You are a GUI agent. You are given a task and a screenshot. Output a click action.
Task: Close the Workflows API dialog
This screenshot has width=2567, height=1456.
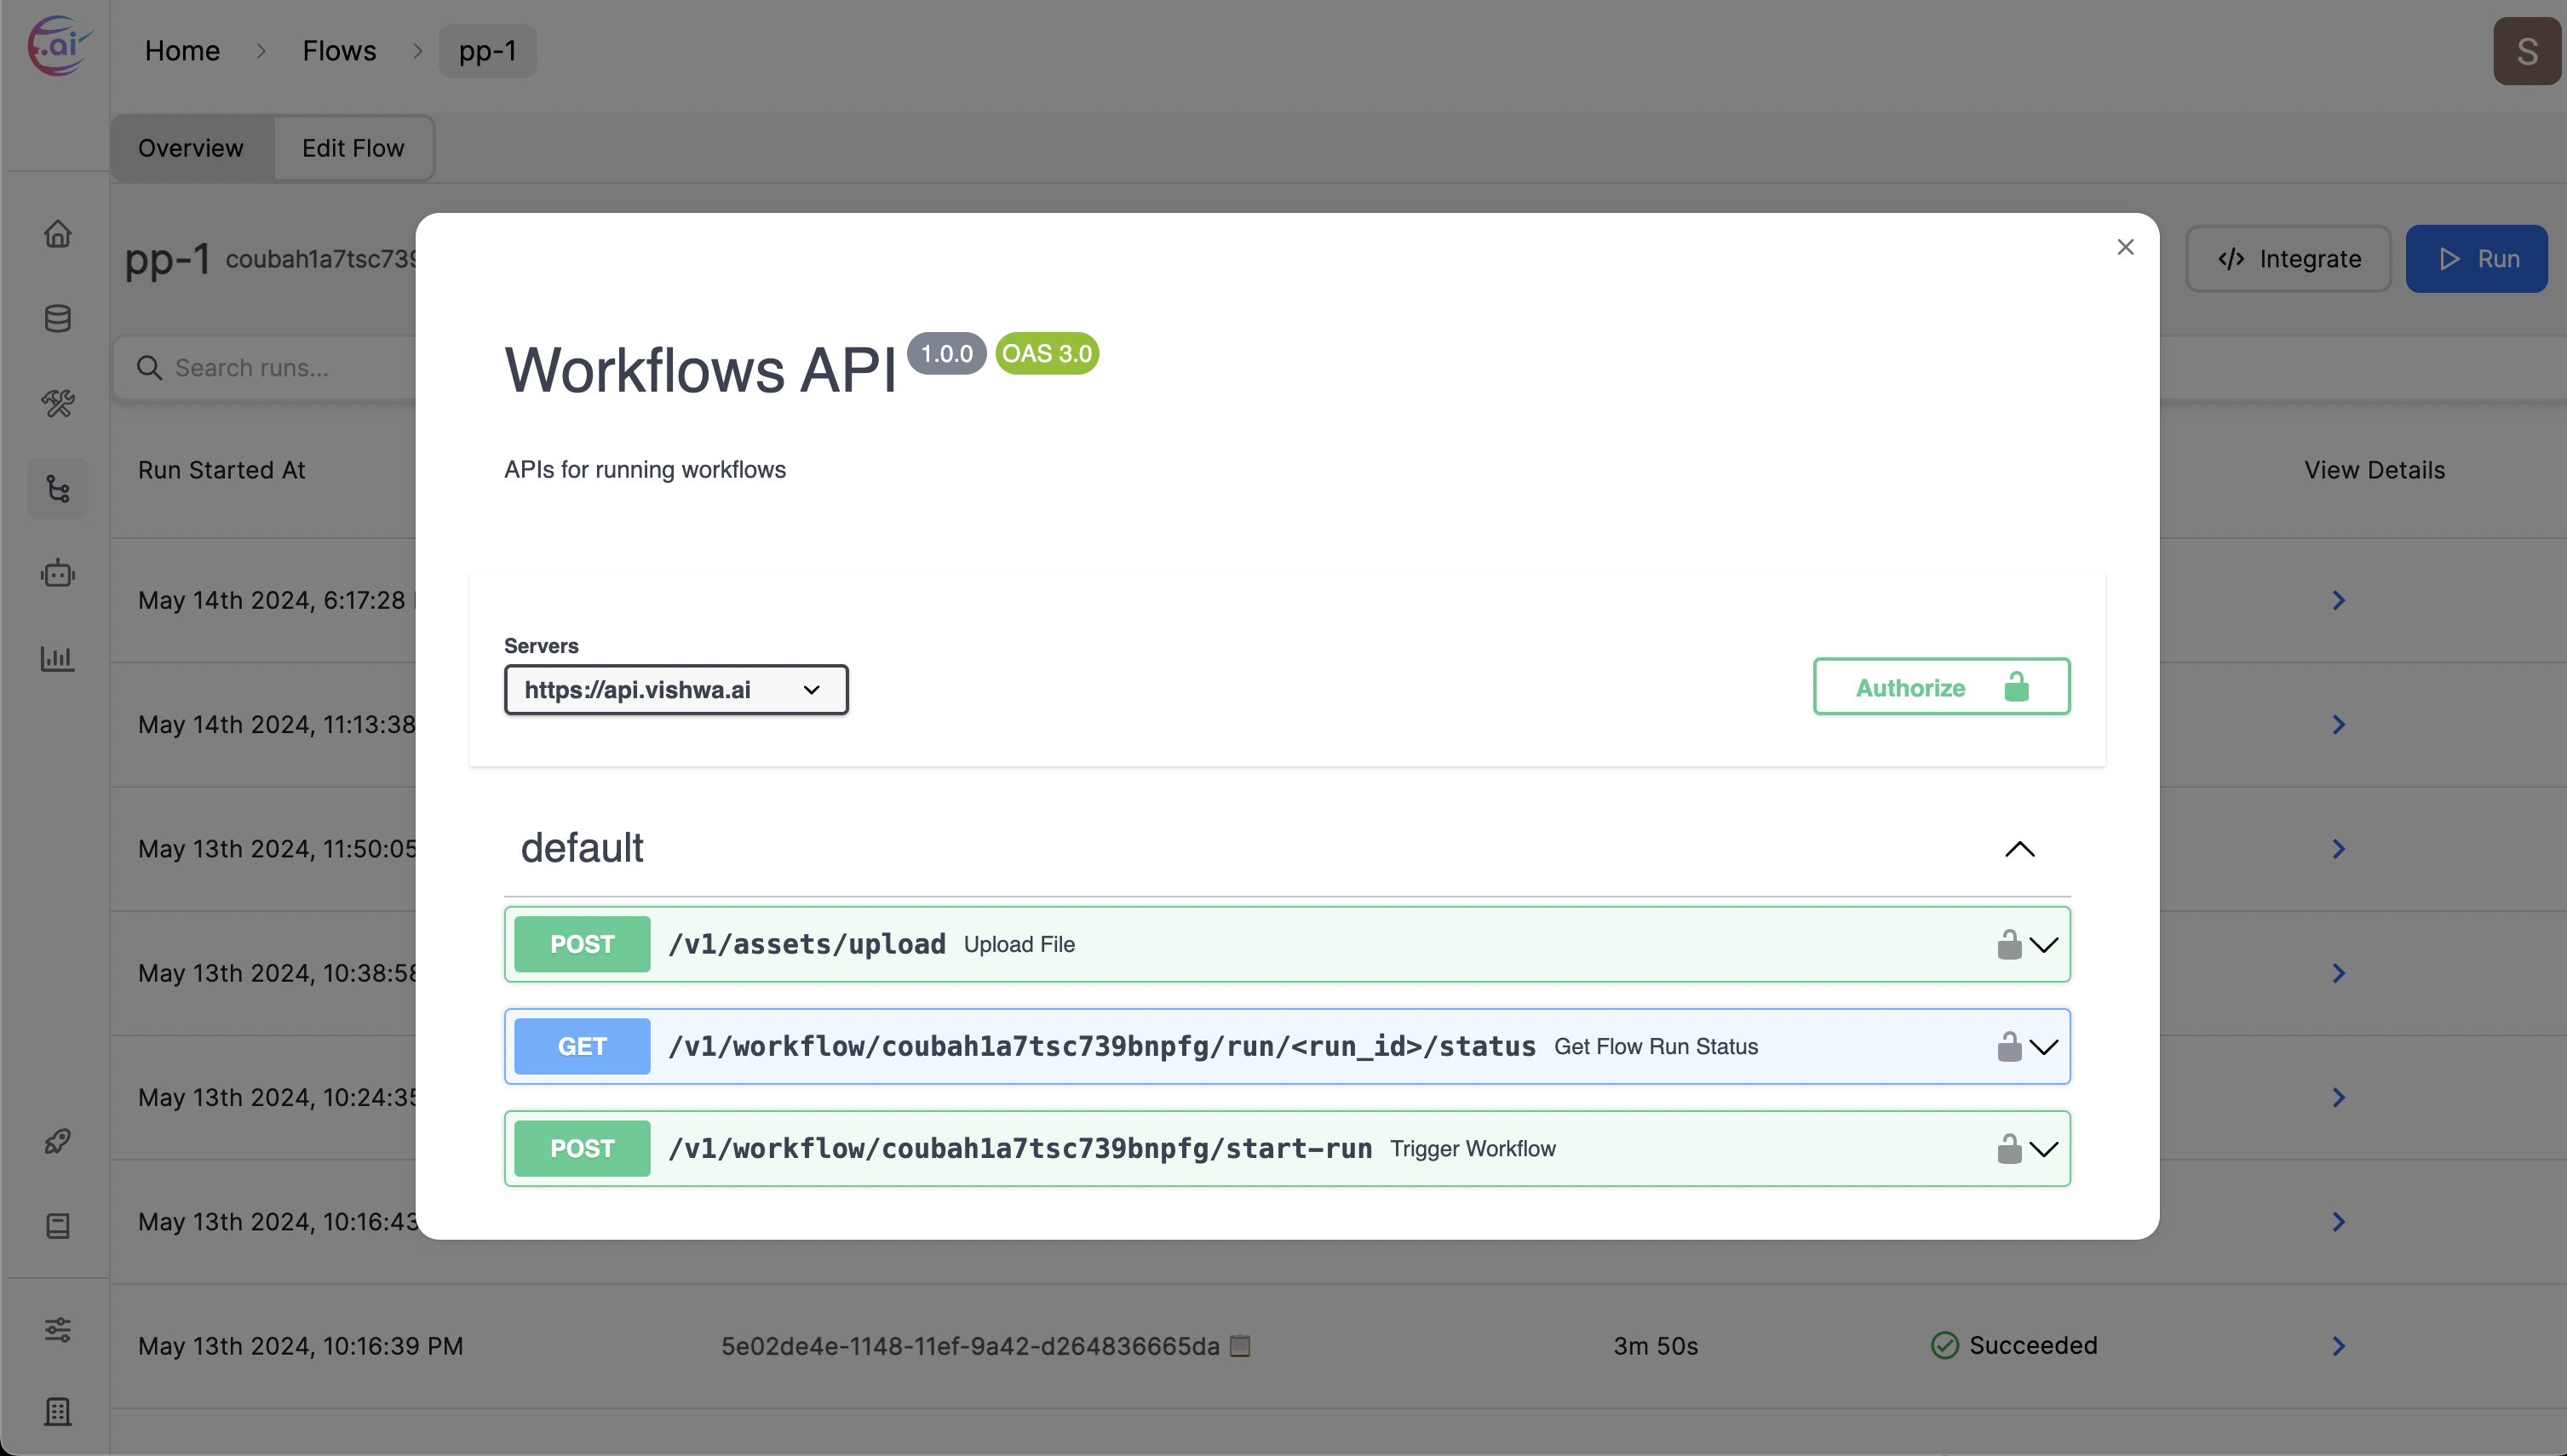coord(2125,247)
